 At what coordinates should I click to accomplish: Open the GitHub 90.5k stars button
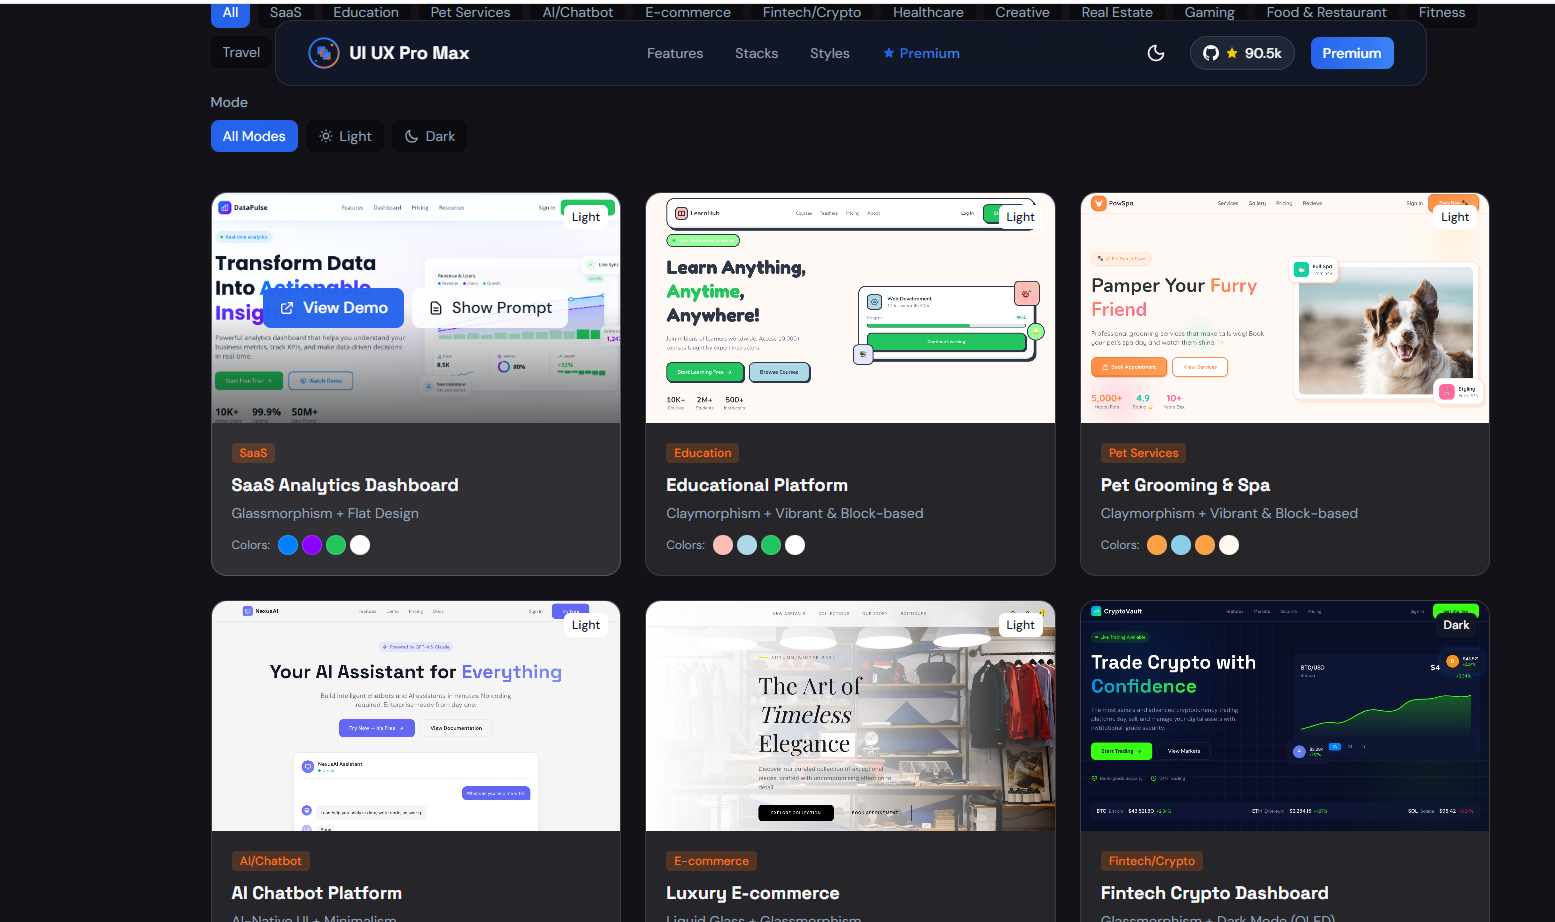pyautogui.click(x=1242, y=53)
